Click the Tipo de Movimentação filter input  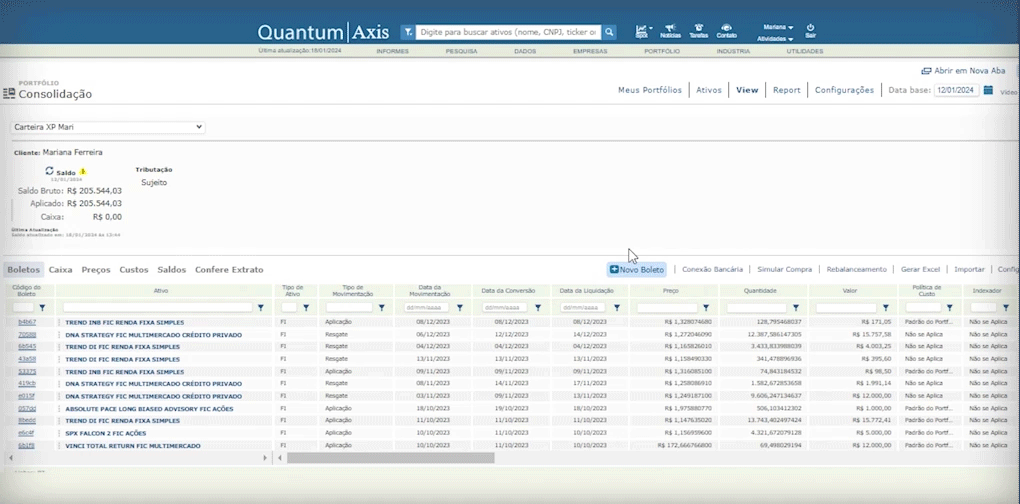[349, 308]
